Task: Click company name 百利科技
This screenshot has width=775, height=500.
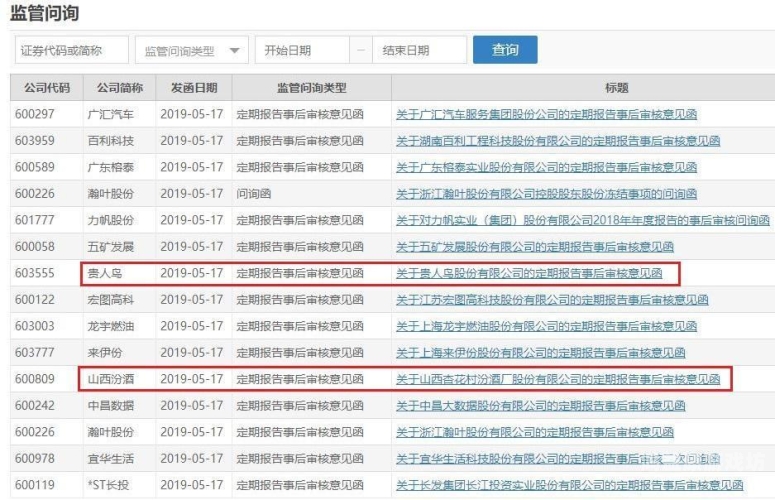Action: point(111,141)
